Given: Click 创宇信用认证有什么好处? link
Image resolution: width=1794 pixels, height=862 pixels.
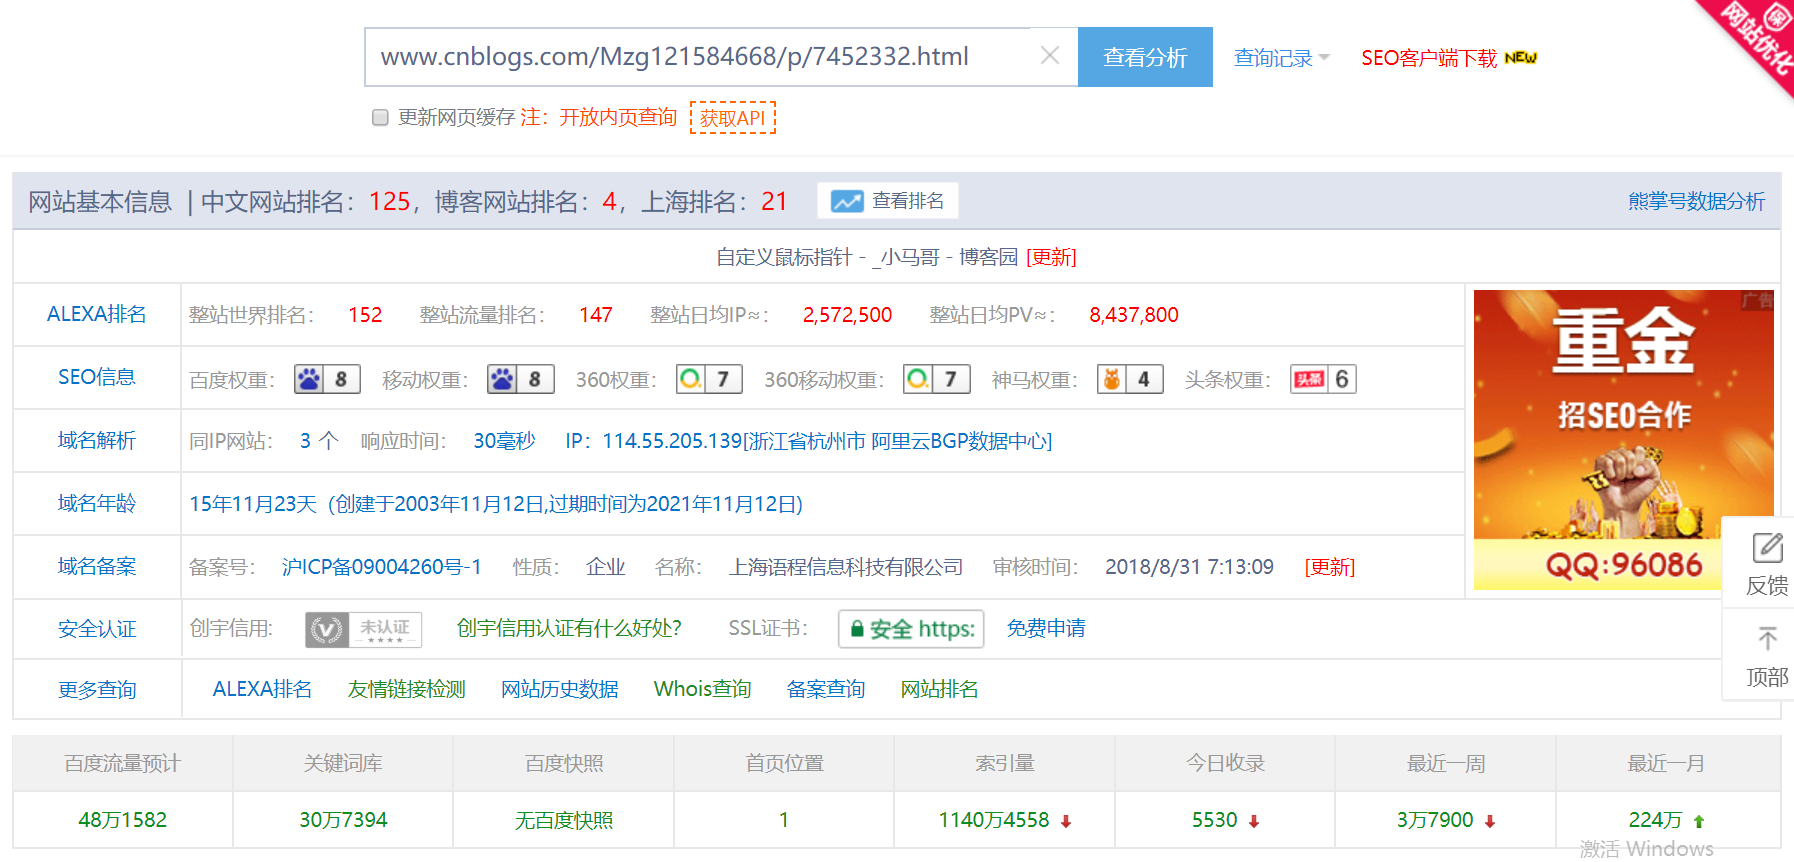Looking at the screenshot, I should click(569, 628).
